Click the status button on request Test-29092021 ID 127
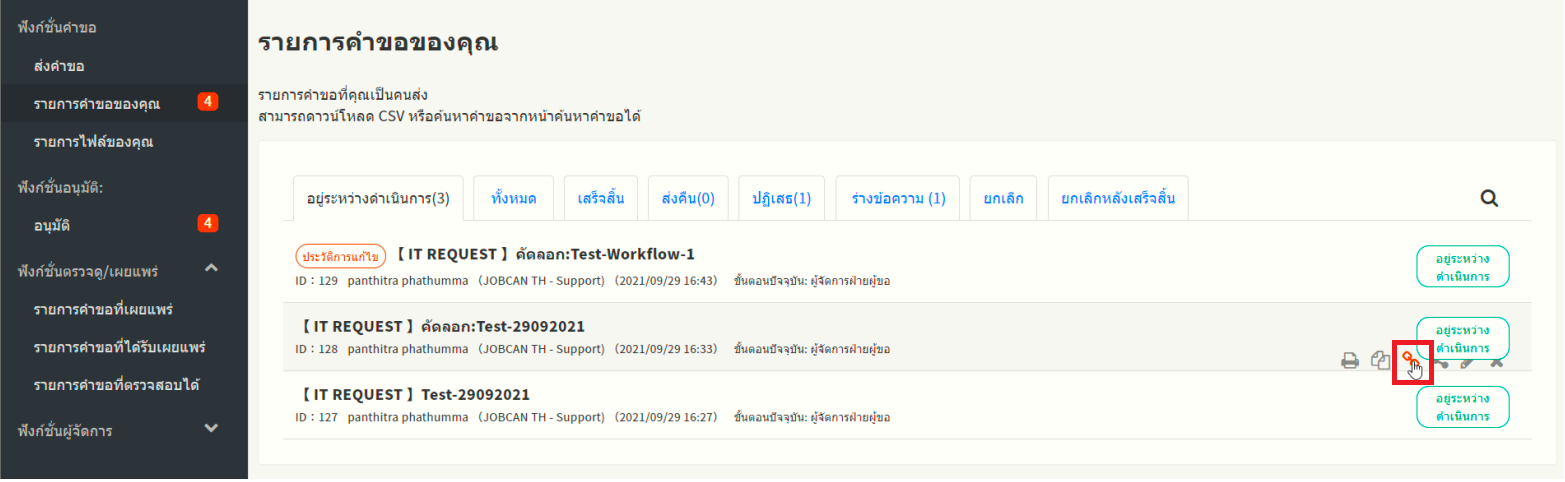 coord(1462,407)
